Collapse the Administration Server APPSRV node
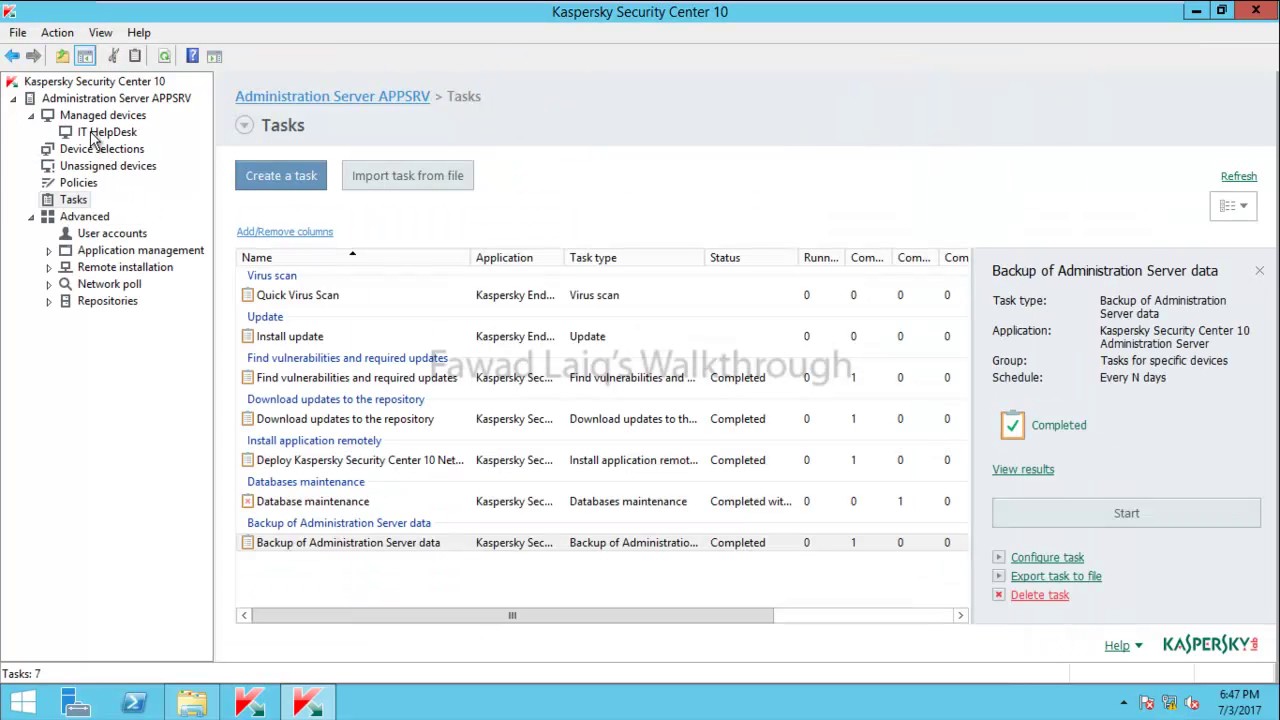Viewport: 1280px width, 720px height. [13, 98]
